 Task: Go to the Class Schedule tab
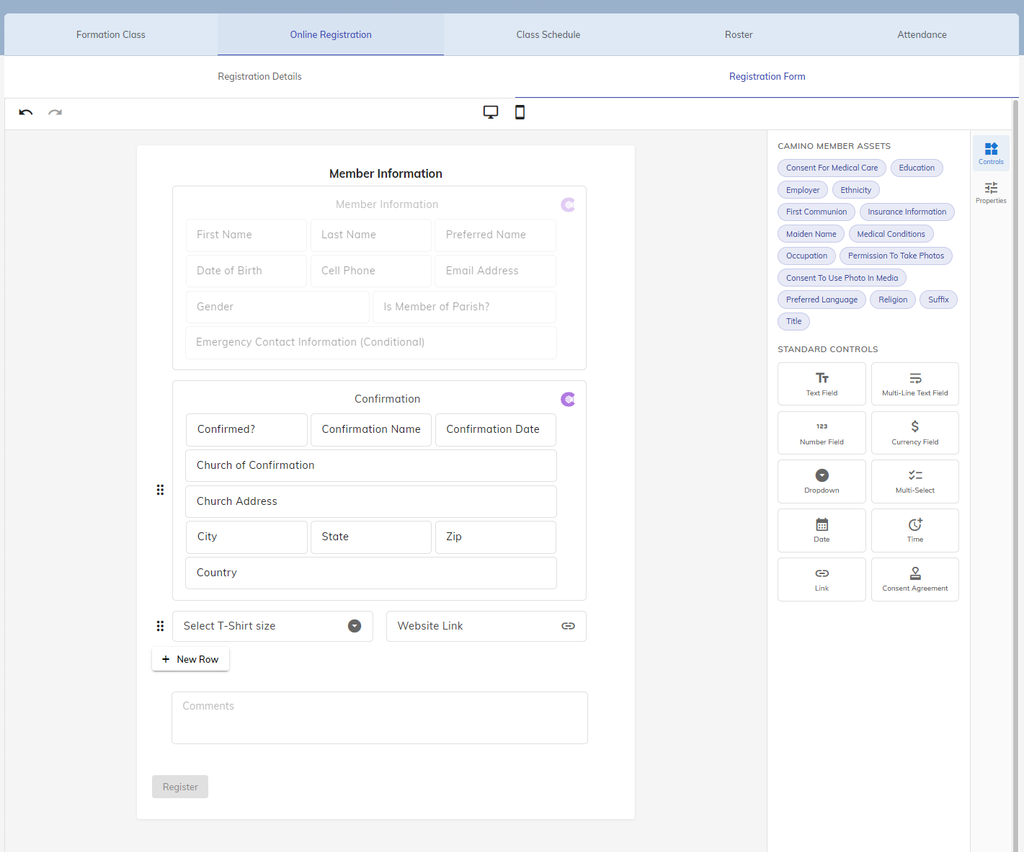(548, 35)
